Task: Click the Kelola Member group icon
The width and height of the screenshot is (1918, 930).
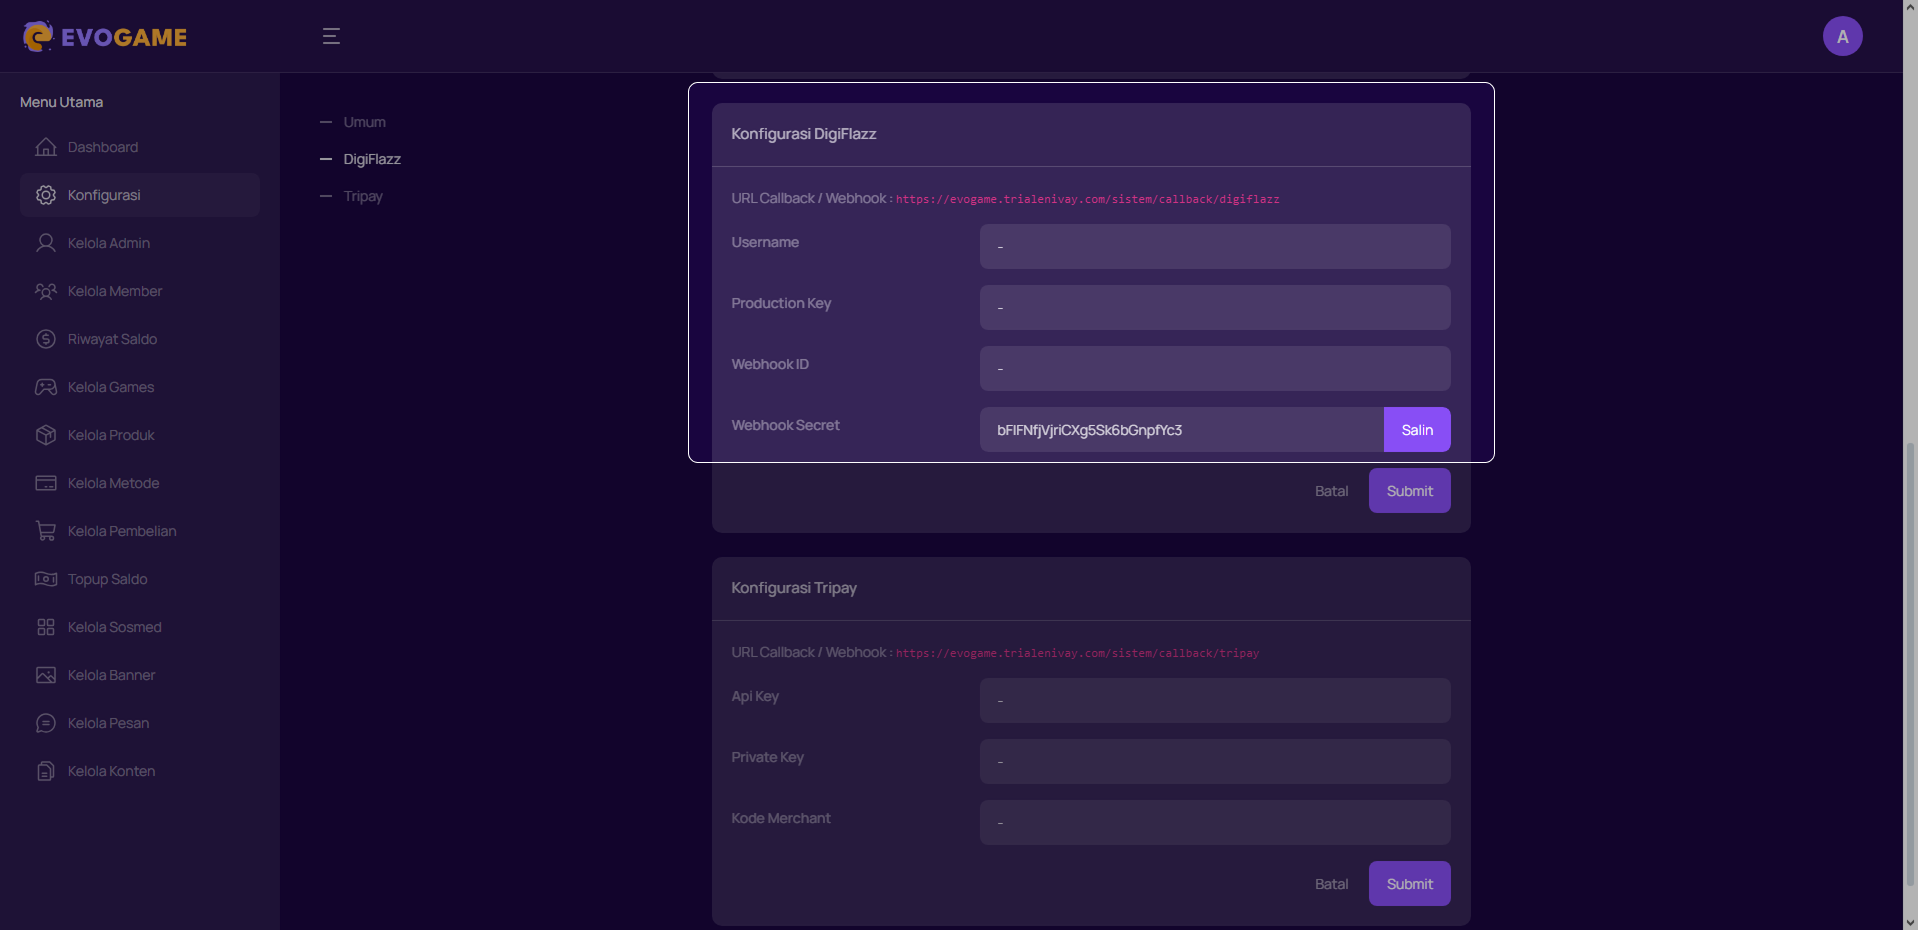Action: (x=46, y=291)
